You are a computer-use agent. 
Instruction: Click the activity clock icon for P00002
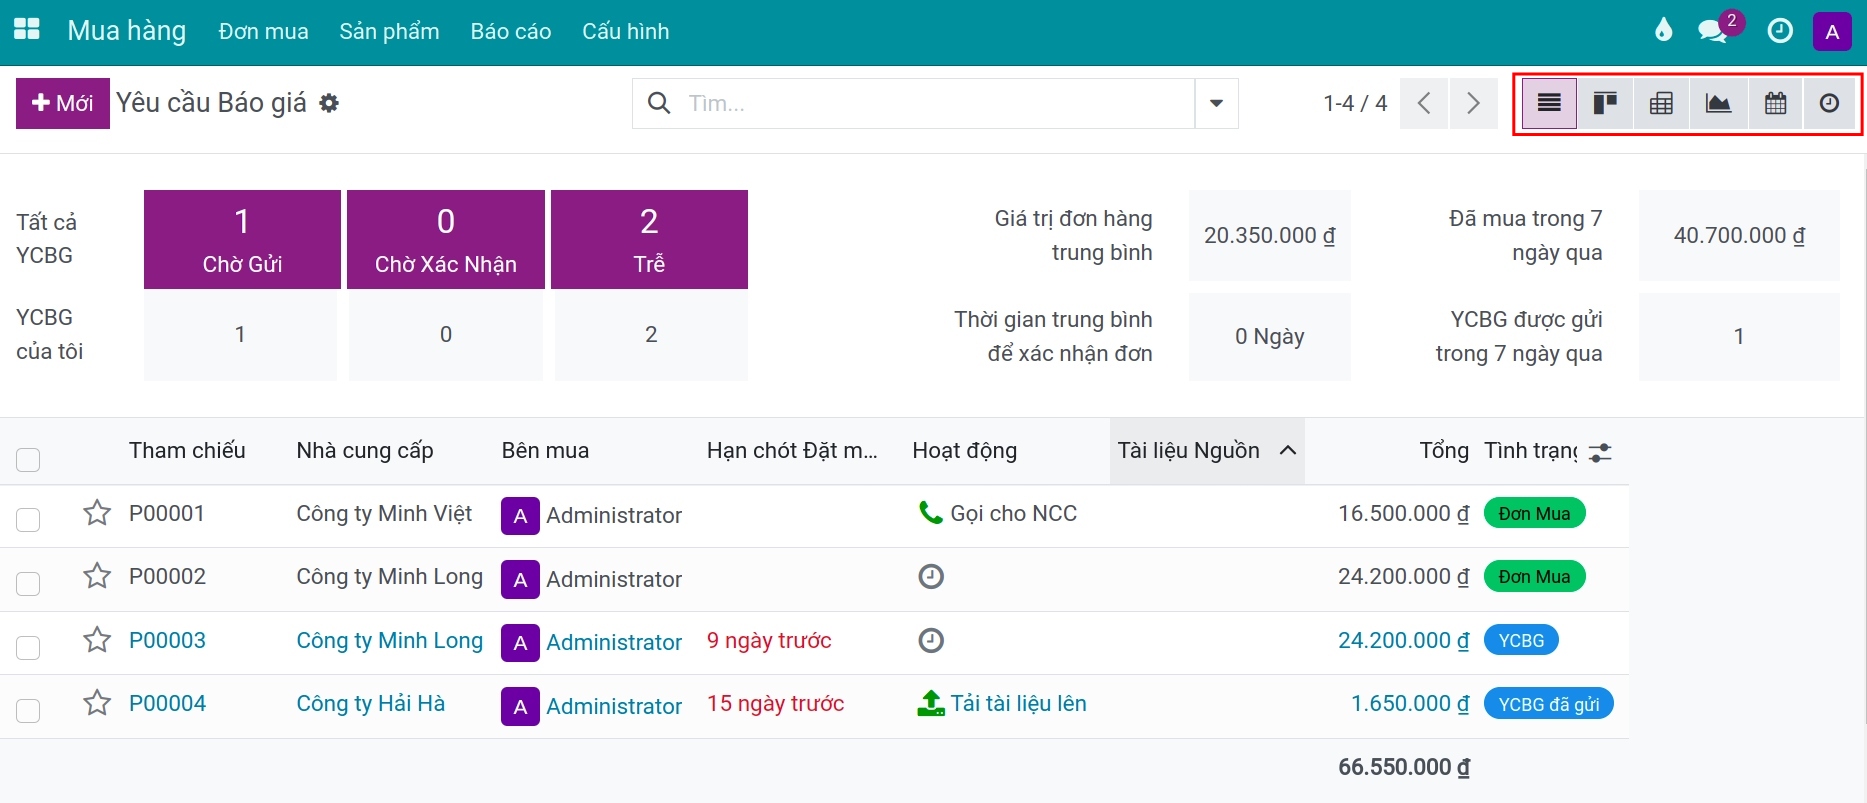(x=931, y=576)
